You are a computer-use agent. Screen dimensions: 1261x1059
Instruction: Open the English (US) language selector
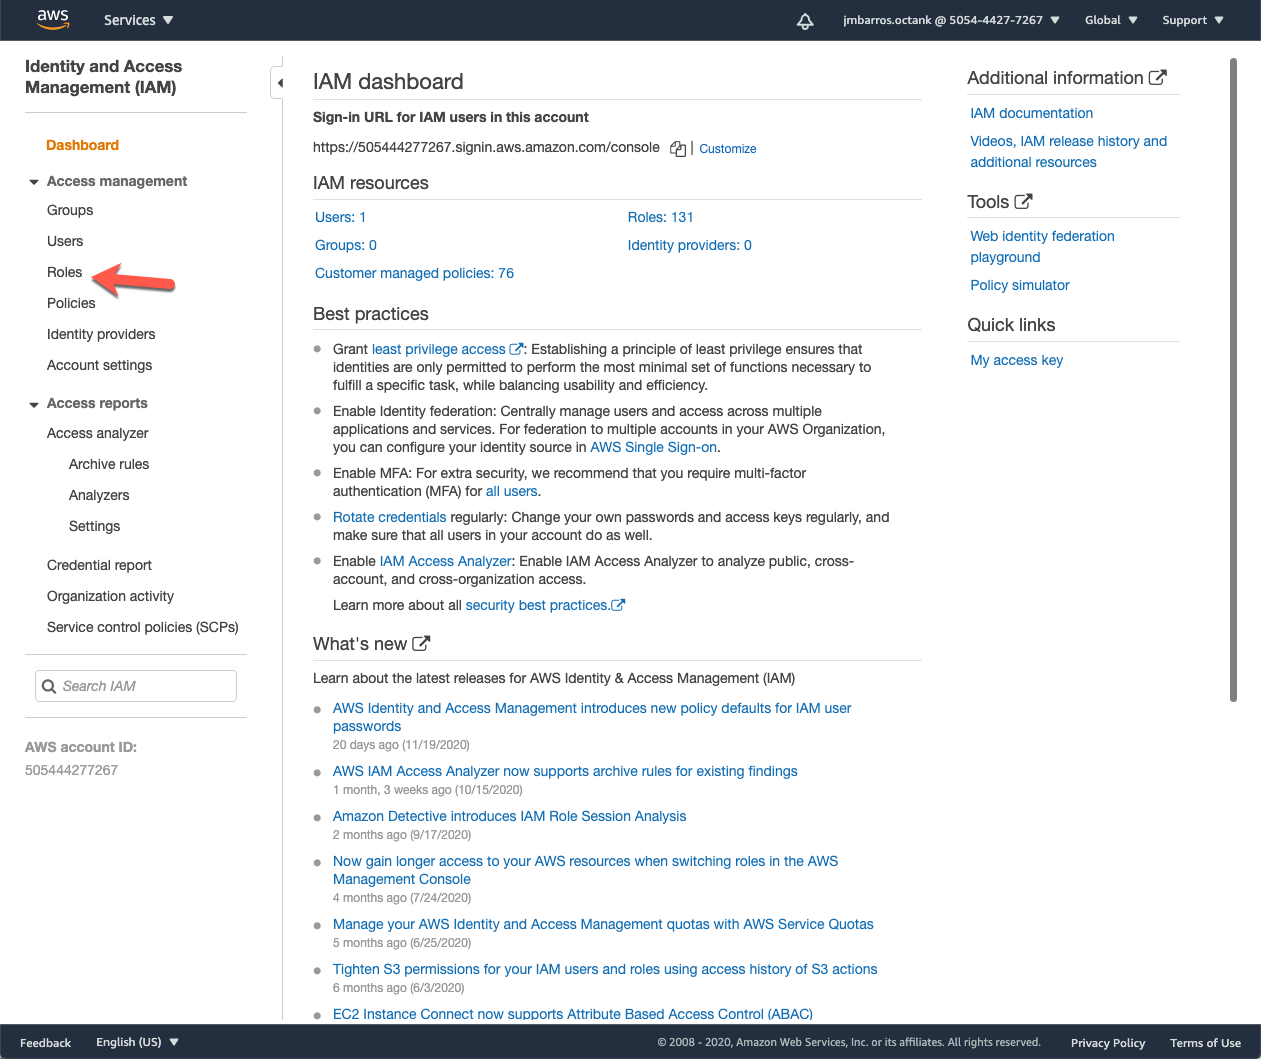pyautogui.click(x=137, y=1042)
